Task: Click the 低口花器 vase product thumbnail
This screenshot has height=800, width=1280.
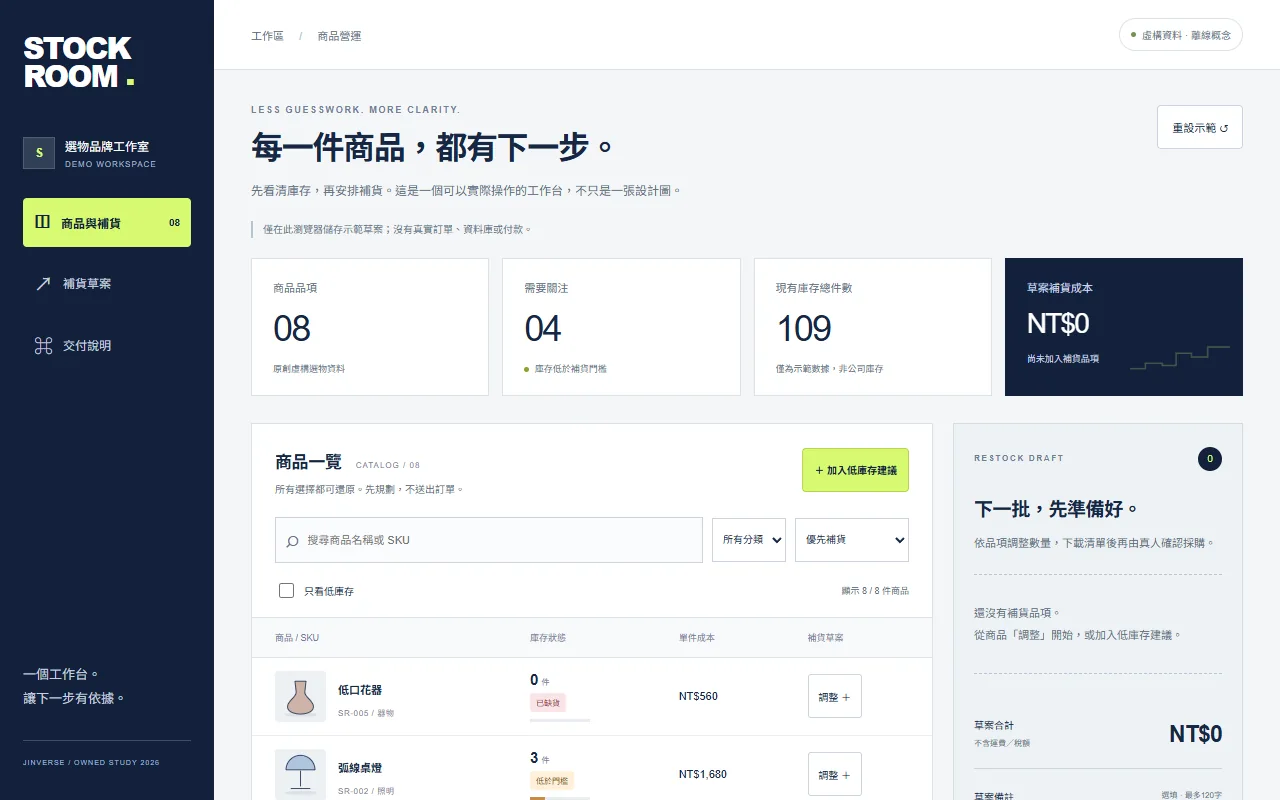Action: click(x=300, y=696)
